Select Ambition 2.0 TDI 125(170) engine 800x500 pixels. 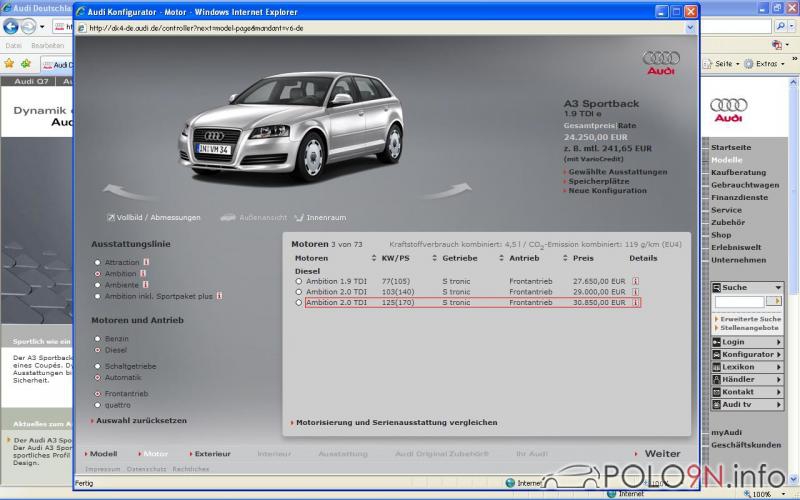[x=299, y=303]
